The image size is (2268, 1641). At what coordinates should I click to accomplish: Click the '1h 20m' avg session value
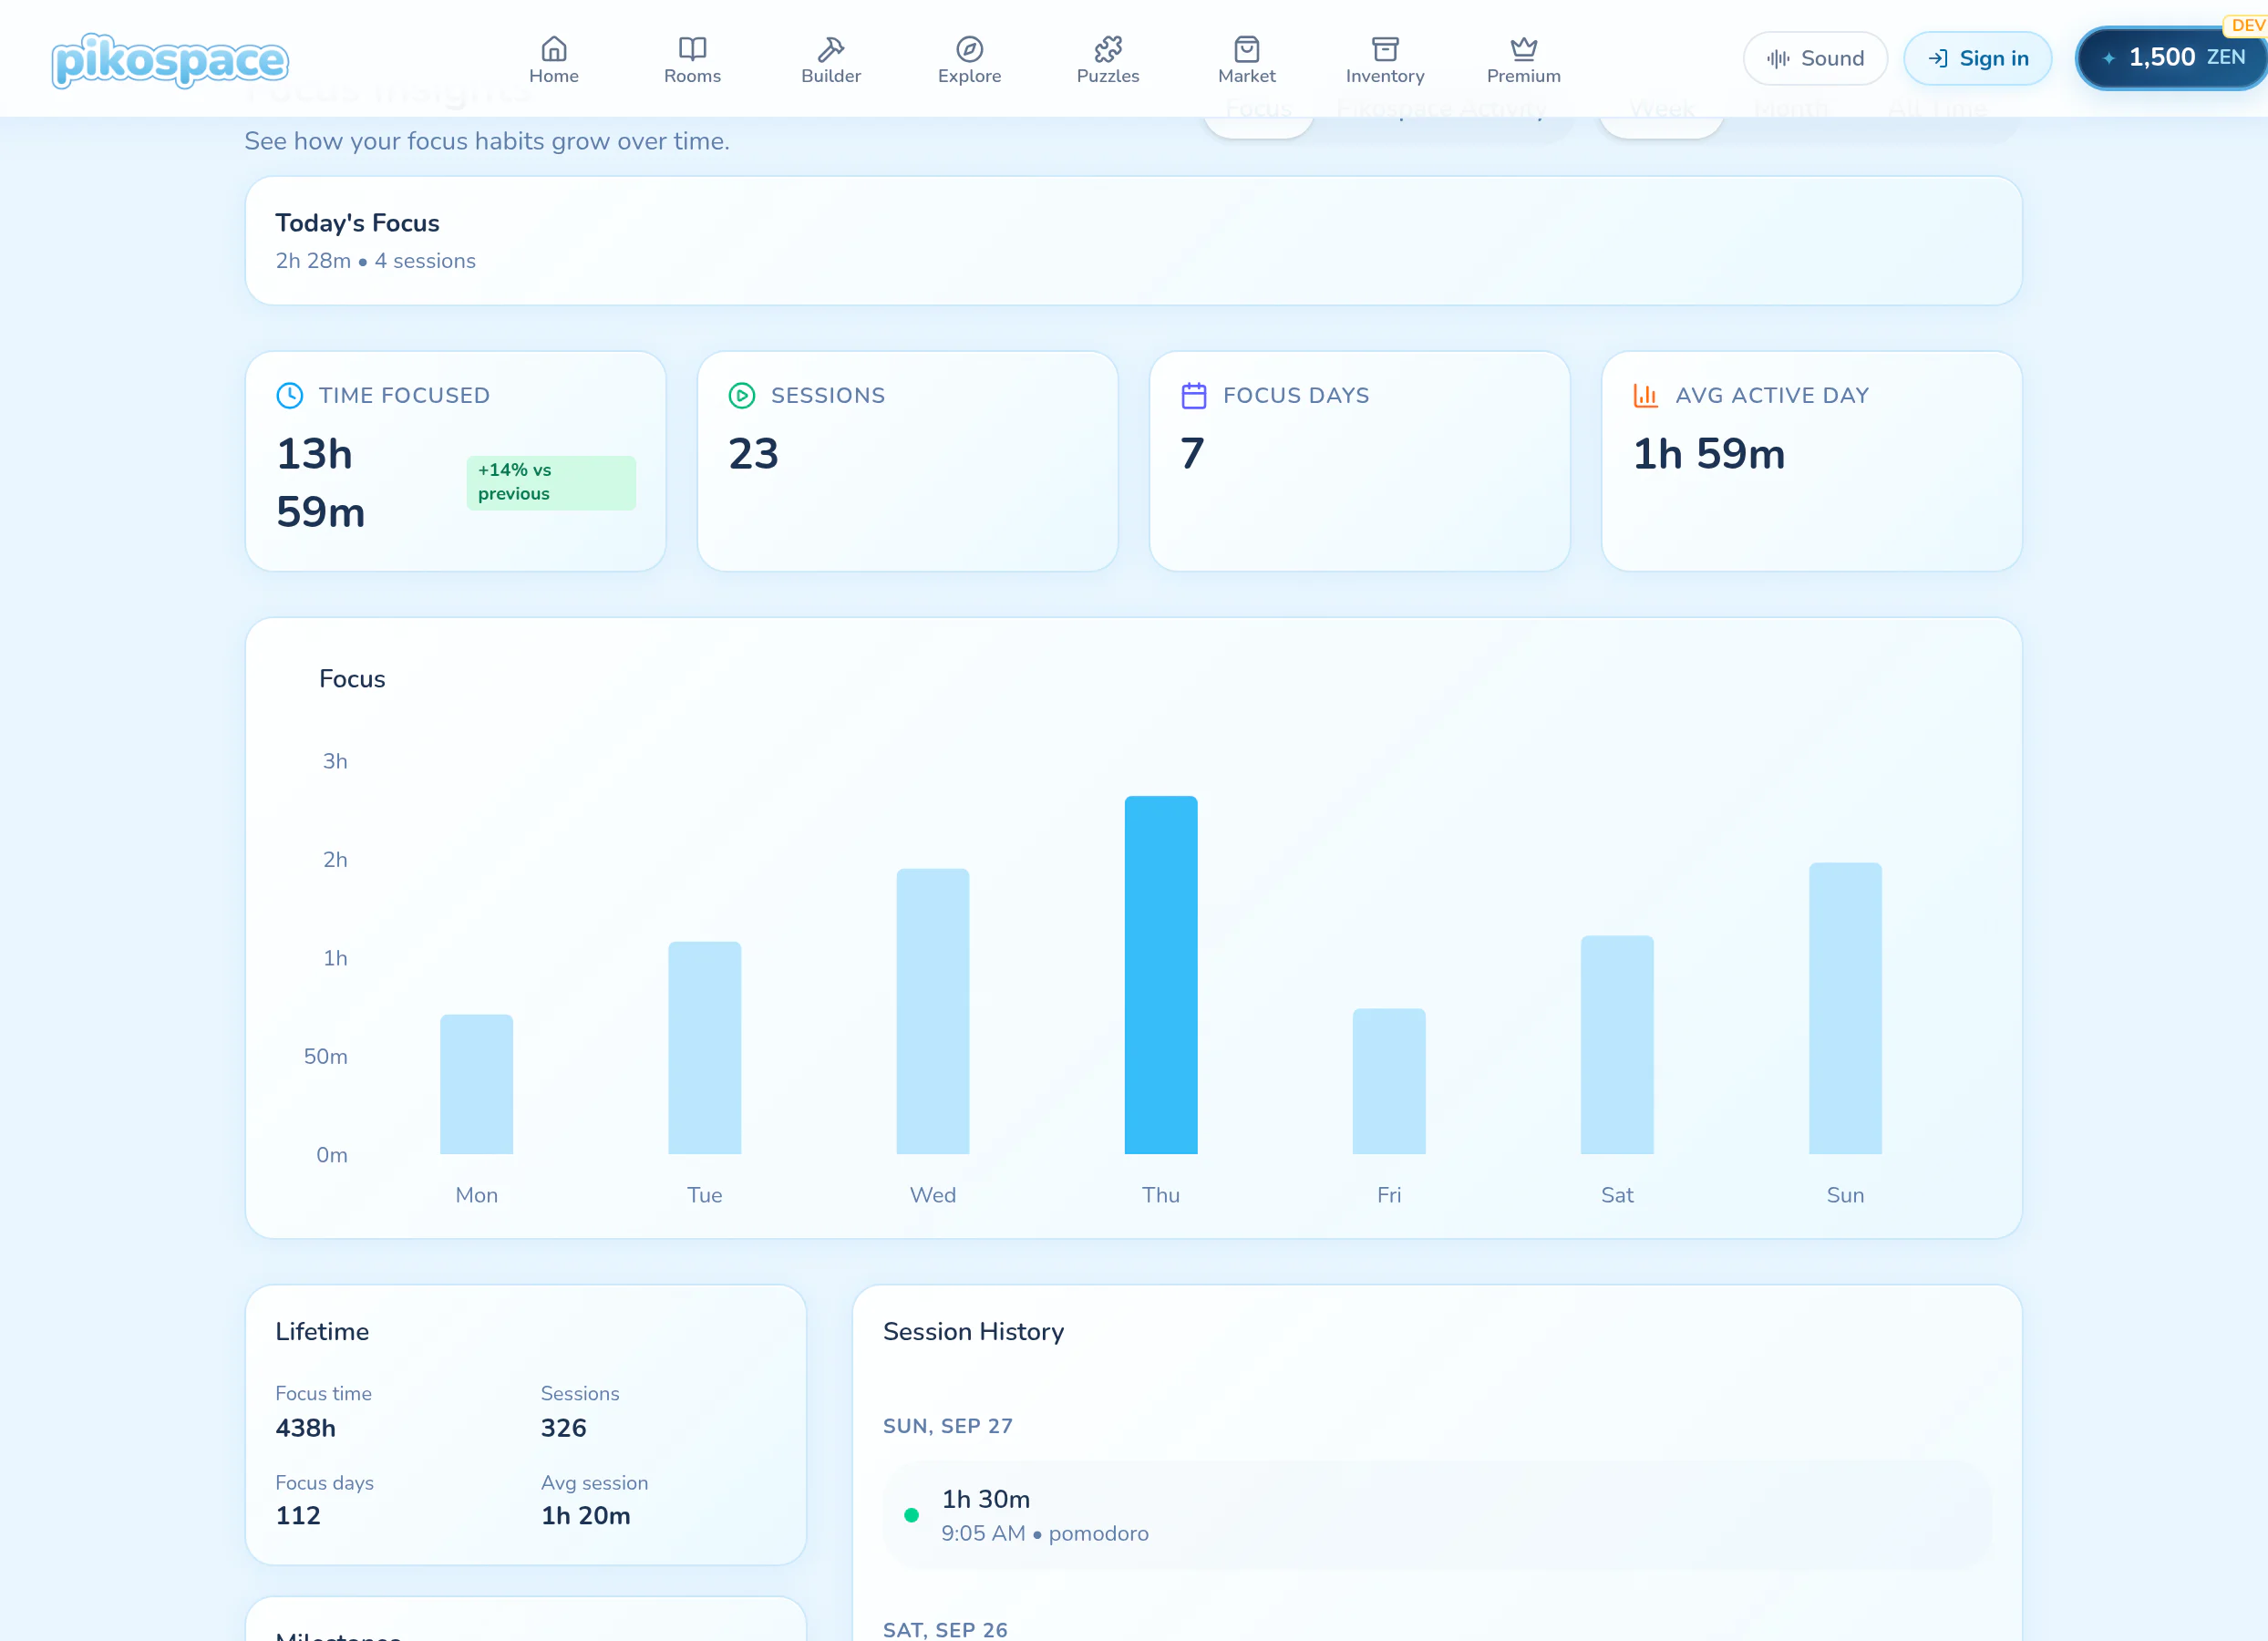(x=585, y=1515)
